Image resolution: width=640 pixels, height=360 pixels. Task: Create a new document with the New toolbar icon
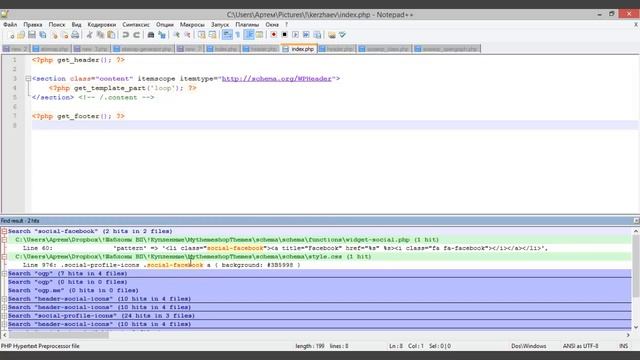tap(11, 35)
